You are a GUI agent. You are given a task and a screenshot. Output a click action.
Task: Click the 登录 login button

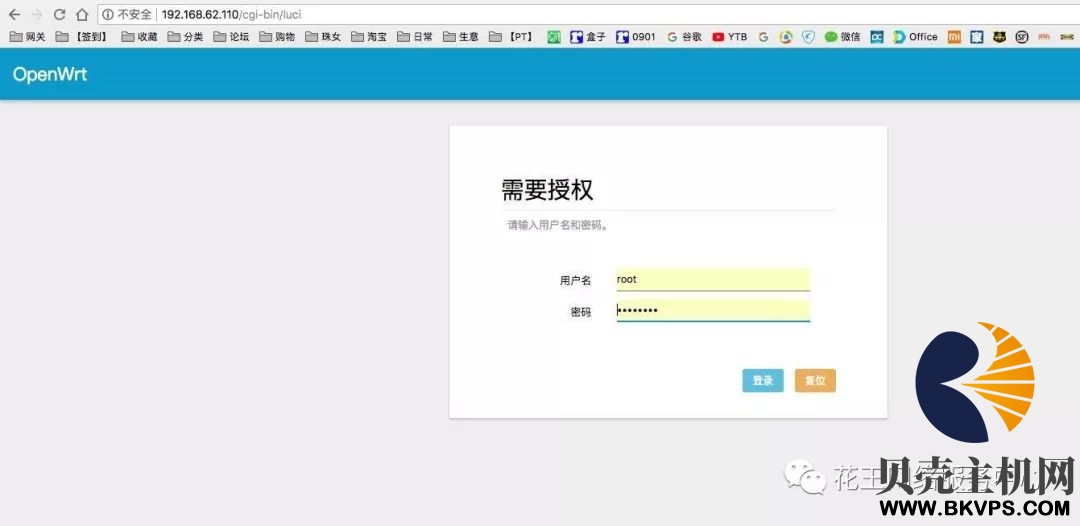point(762,381)
